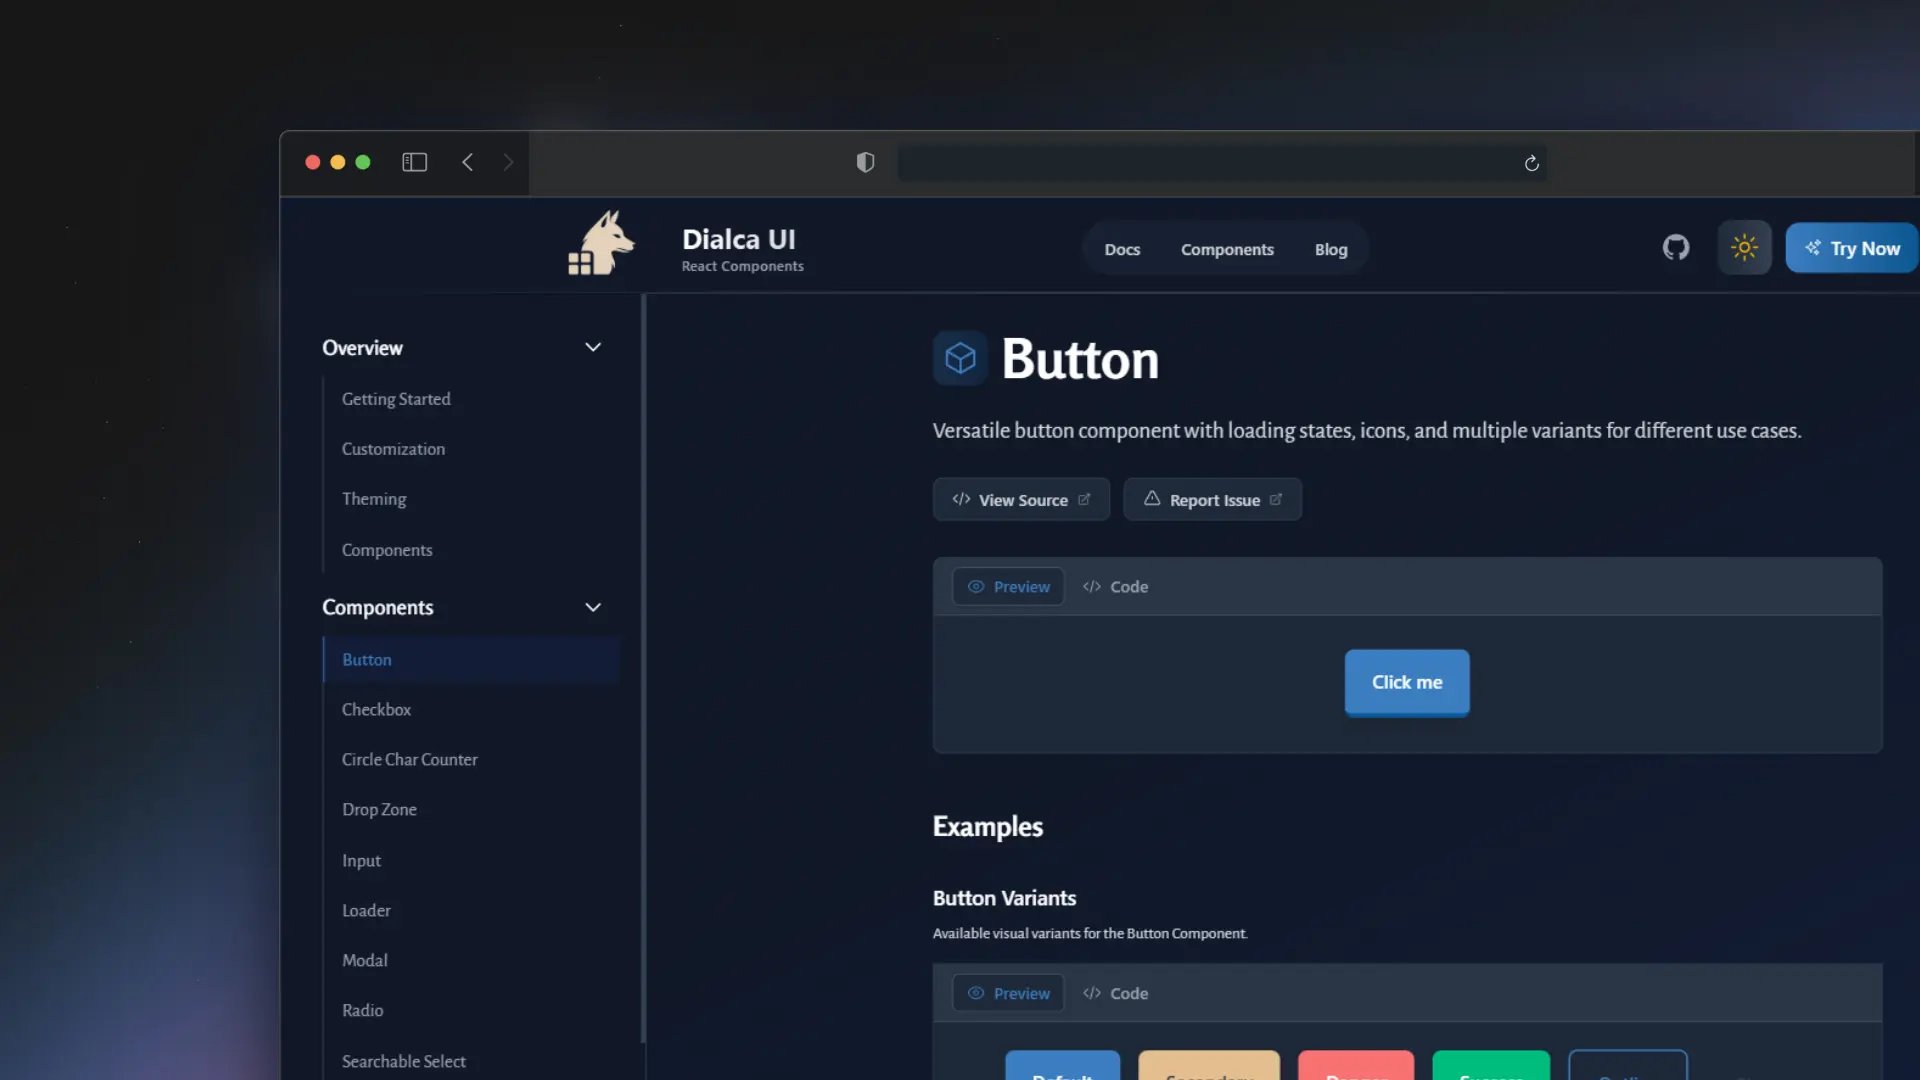The height and width of the screenshot is (1080, 1920).
Task: Open the GitHub repository icon
Action: pos(1676,247)
